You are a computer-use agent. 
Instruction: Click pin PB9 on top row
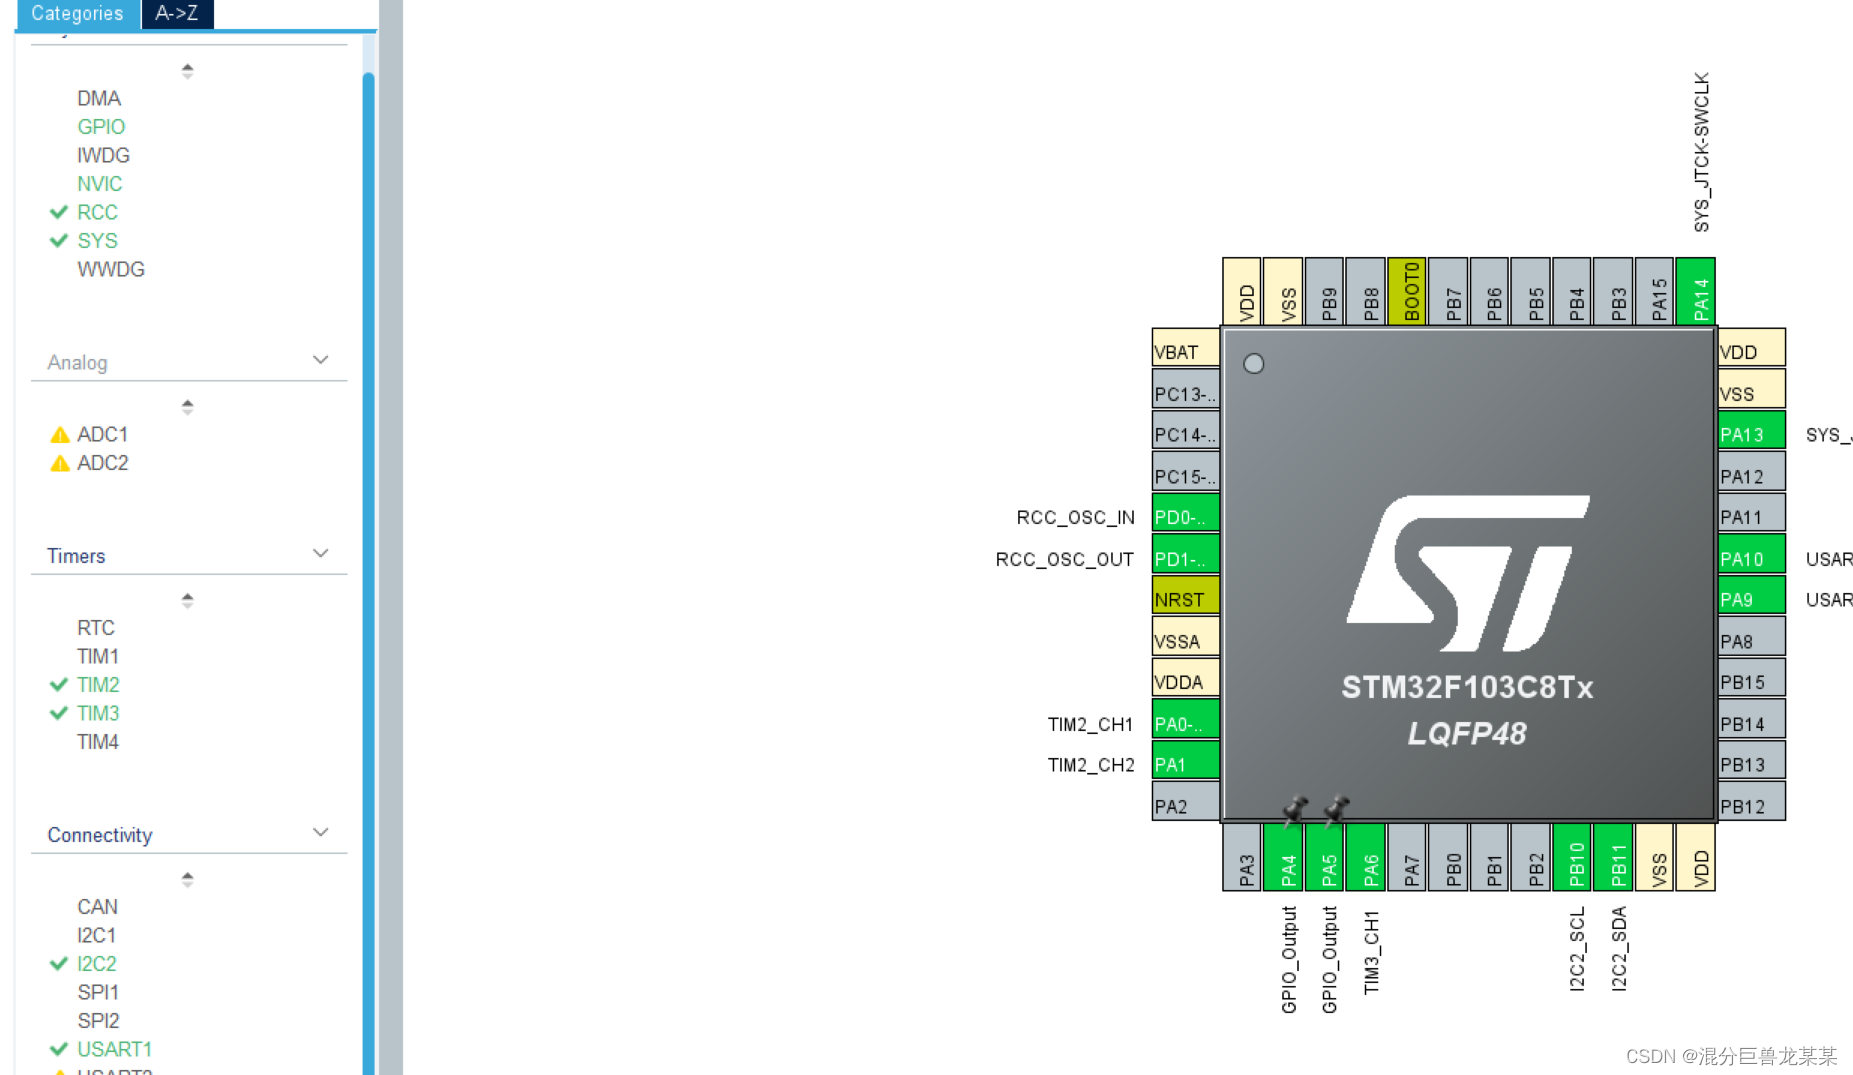(1324, 291)
